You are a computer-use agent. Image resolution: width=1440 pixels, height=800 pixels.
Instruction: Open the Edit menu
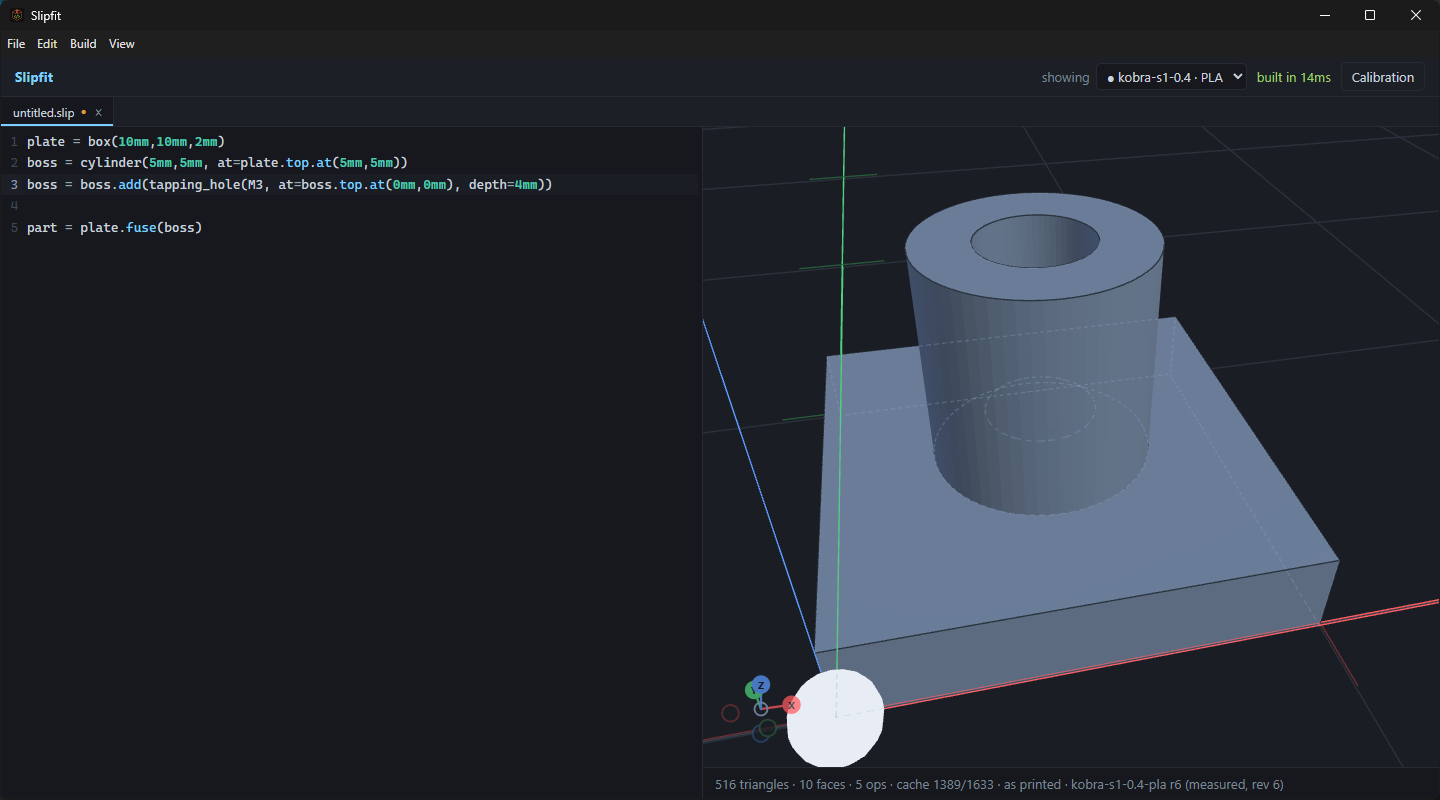[x=47, y=44]
